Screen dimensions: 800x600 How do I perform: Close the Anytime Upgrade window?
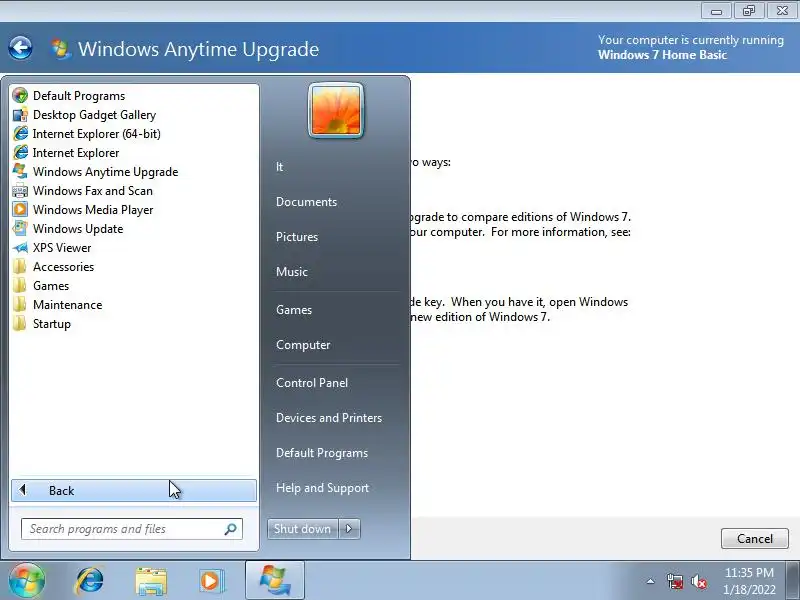(782, 11)
